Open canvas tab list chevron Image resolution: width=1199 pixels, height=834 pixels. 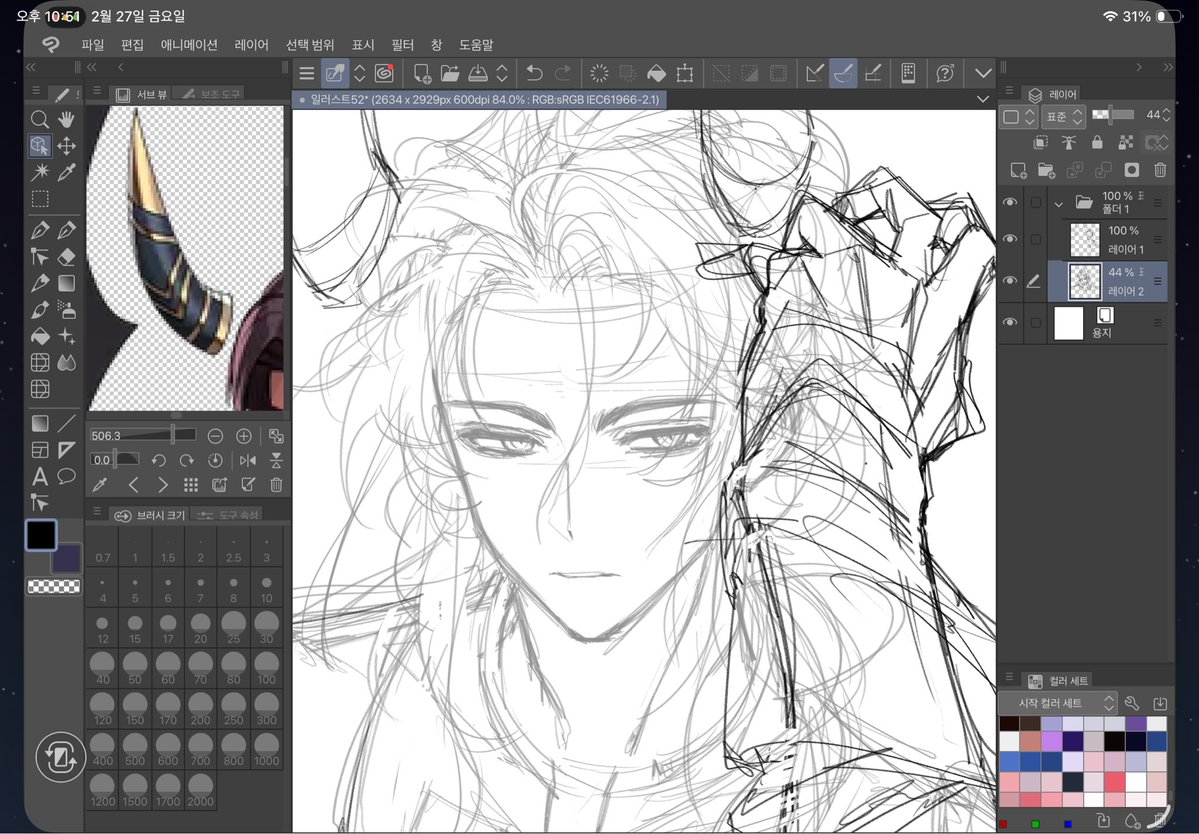[983, 99]
